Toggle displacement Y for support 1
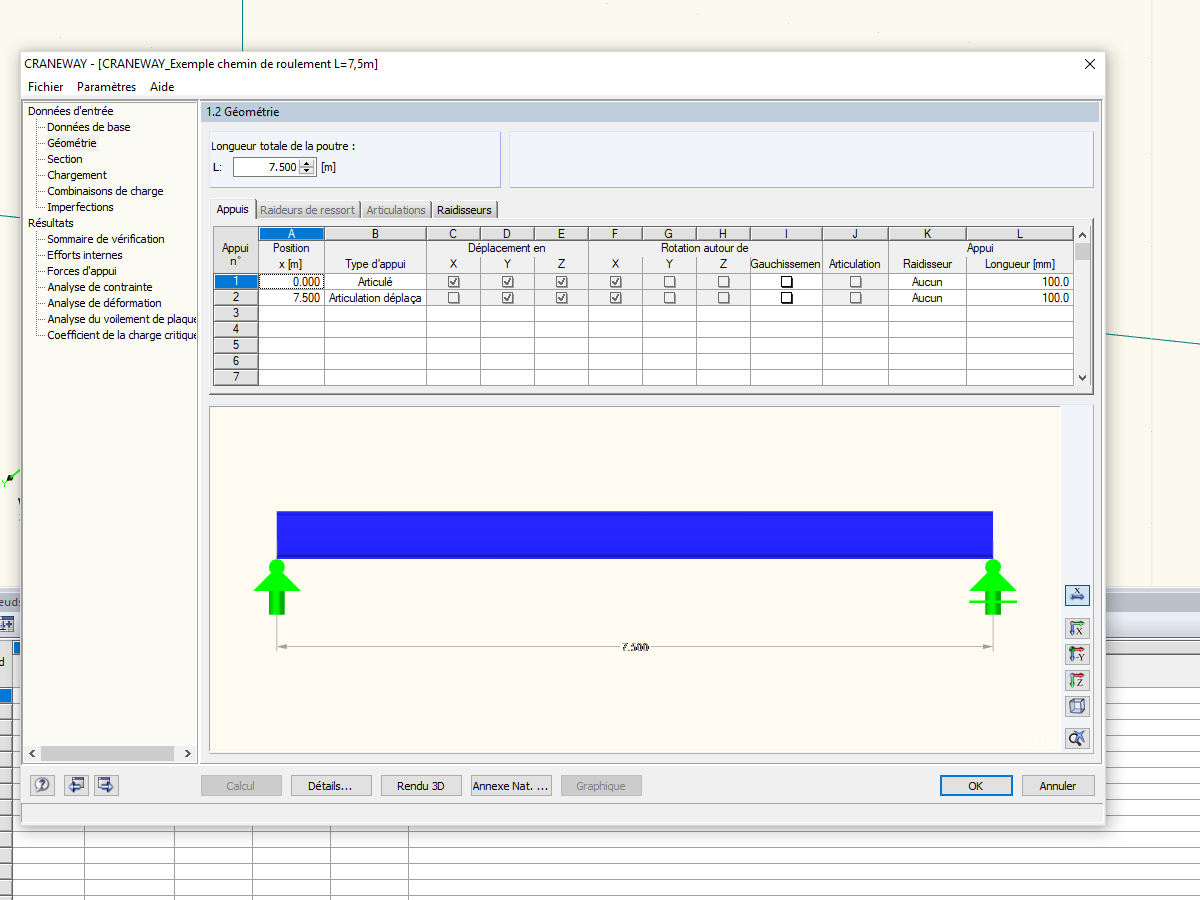Image resolution: width=1200 pixels, height=900 pixels. (507, 282)
